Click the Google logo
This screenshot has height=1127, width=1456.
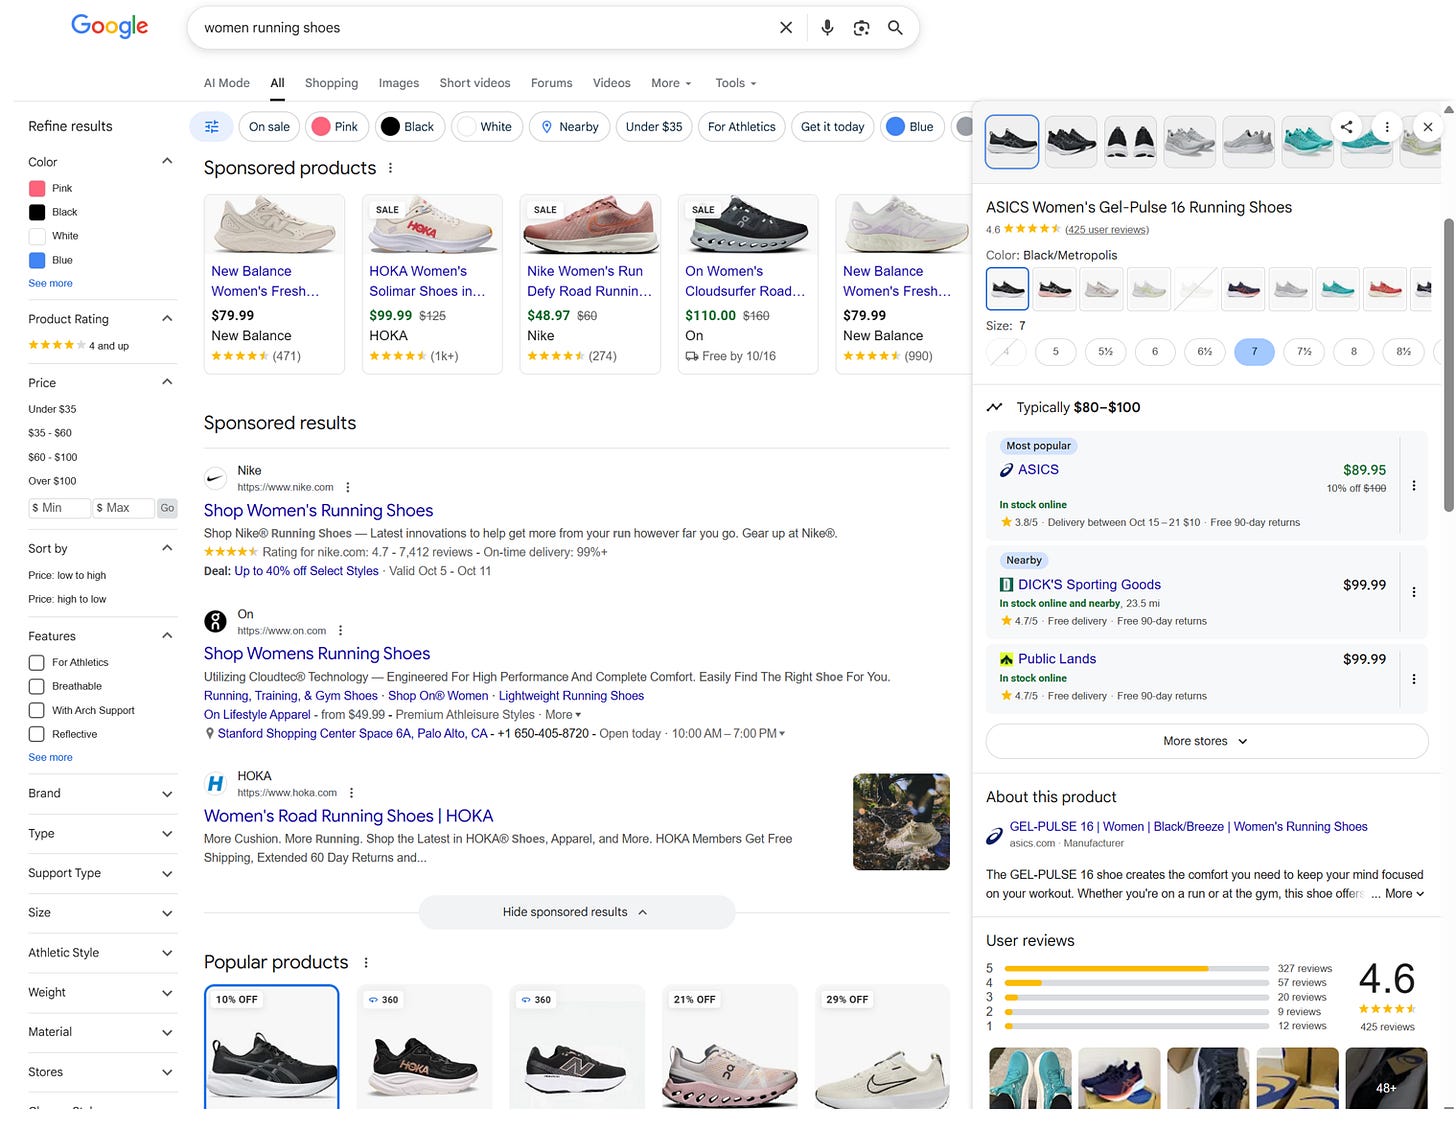pos(110,27)
